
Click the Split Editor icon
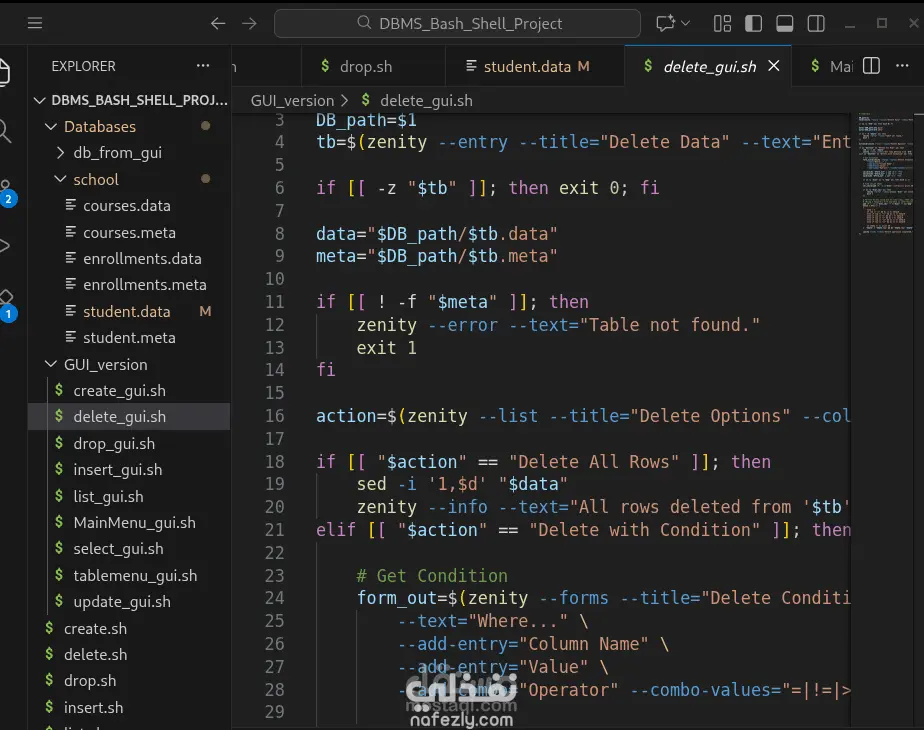pos(872,66)
